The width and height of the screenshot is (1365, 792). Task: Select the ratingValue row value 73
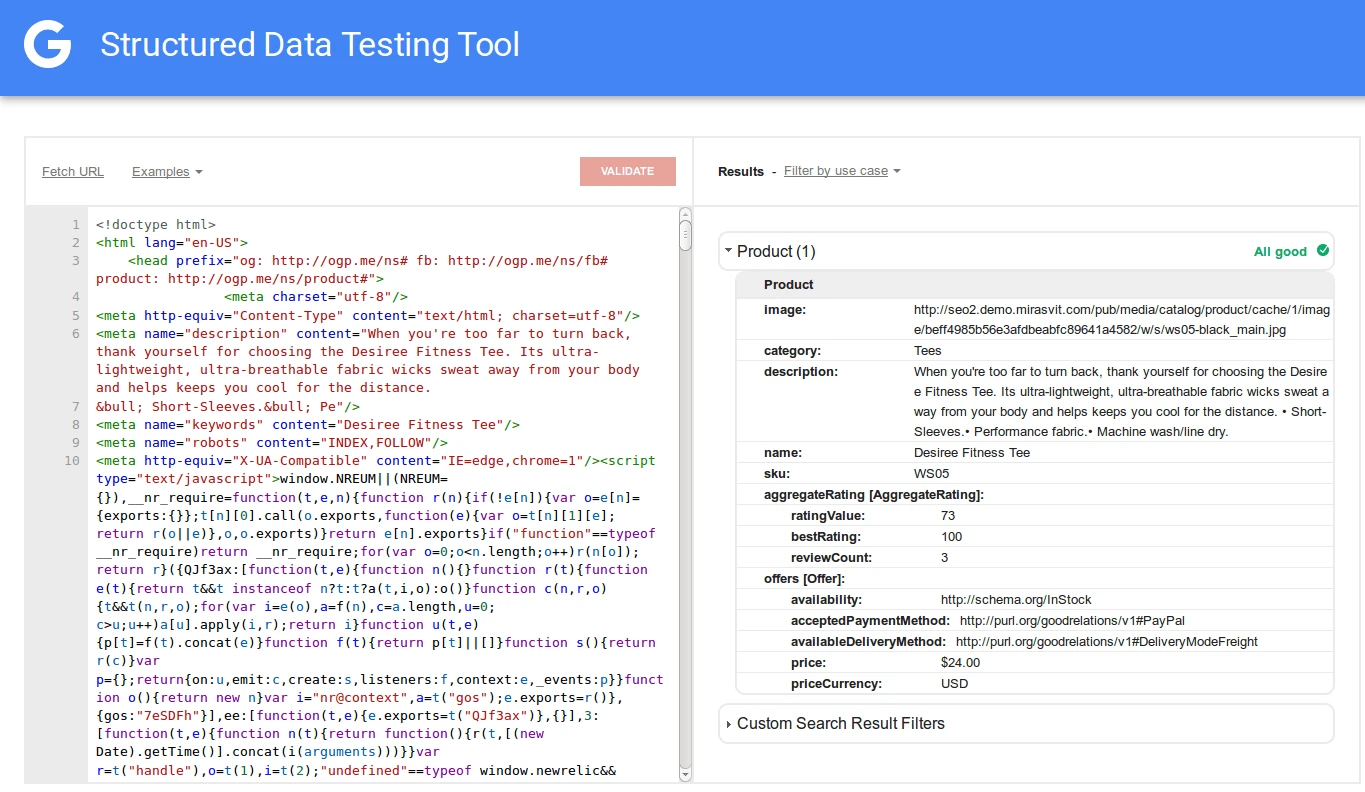coord(950,515)
